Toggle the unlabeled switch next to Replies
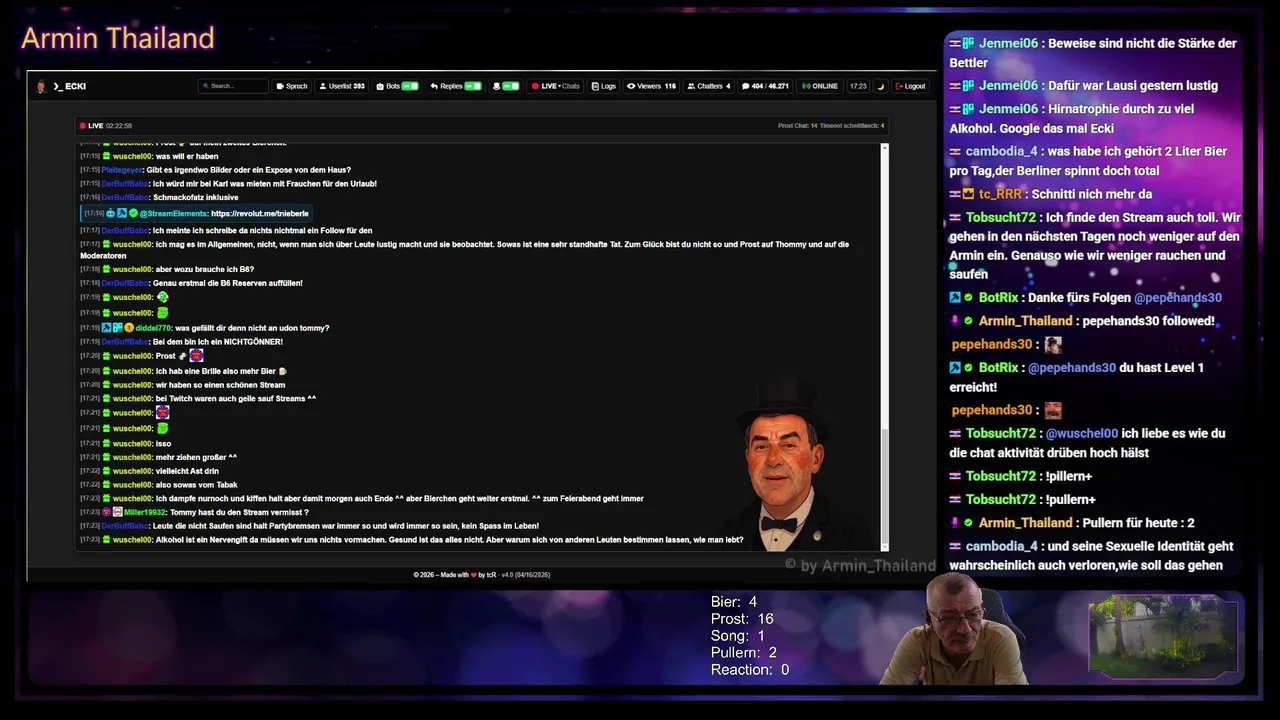The height and width of the screenshot is (720, 1280). click(x=511, y=86)
